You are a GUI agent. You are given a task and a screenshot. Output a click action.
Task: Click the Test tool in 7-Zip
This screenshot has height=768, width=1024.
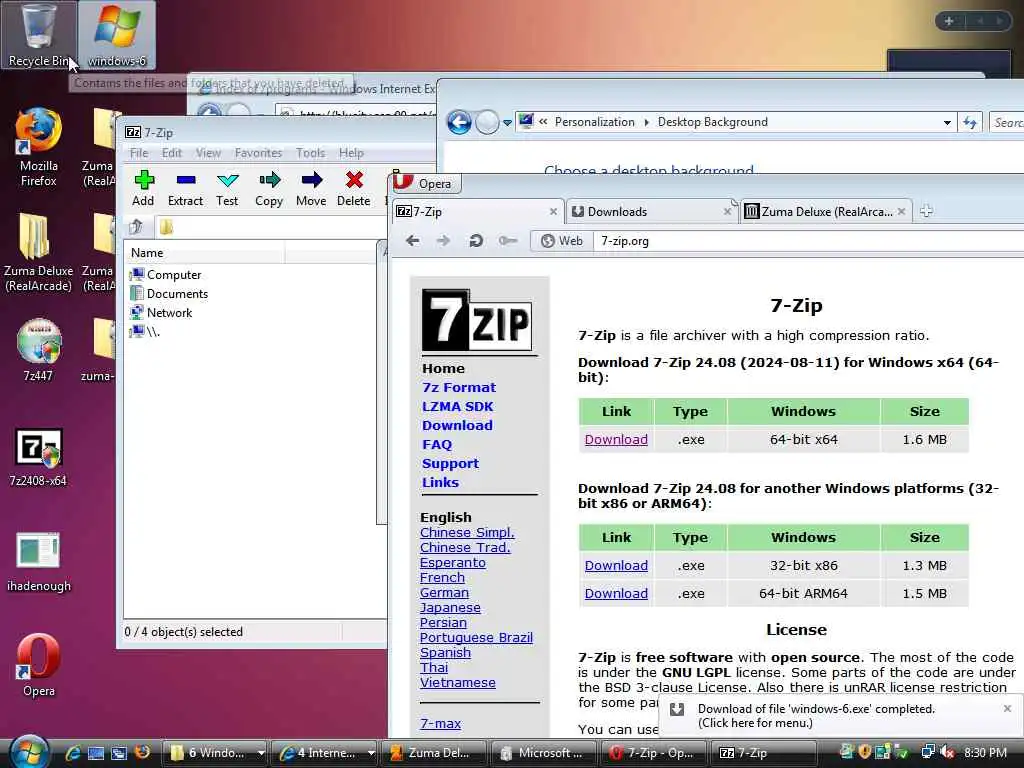pyautogui.click(x=227, y=188)
